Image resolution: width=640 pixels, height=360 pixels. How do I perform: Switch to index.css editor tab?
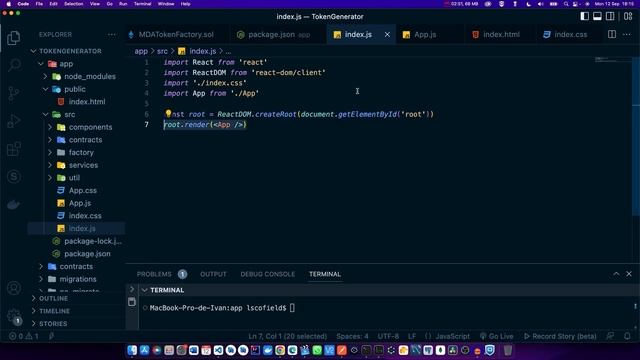570,35
